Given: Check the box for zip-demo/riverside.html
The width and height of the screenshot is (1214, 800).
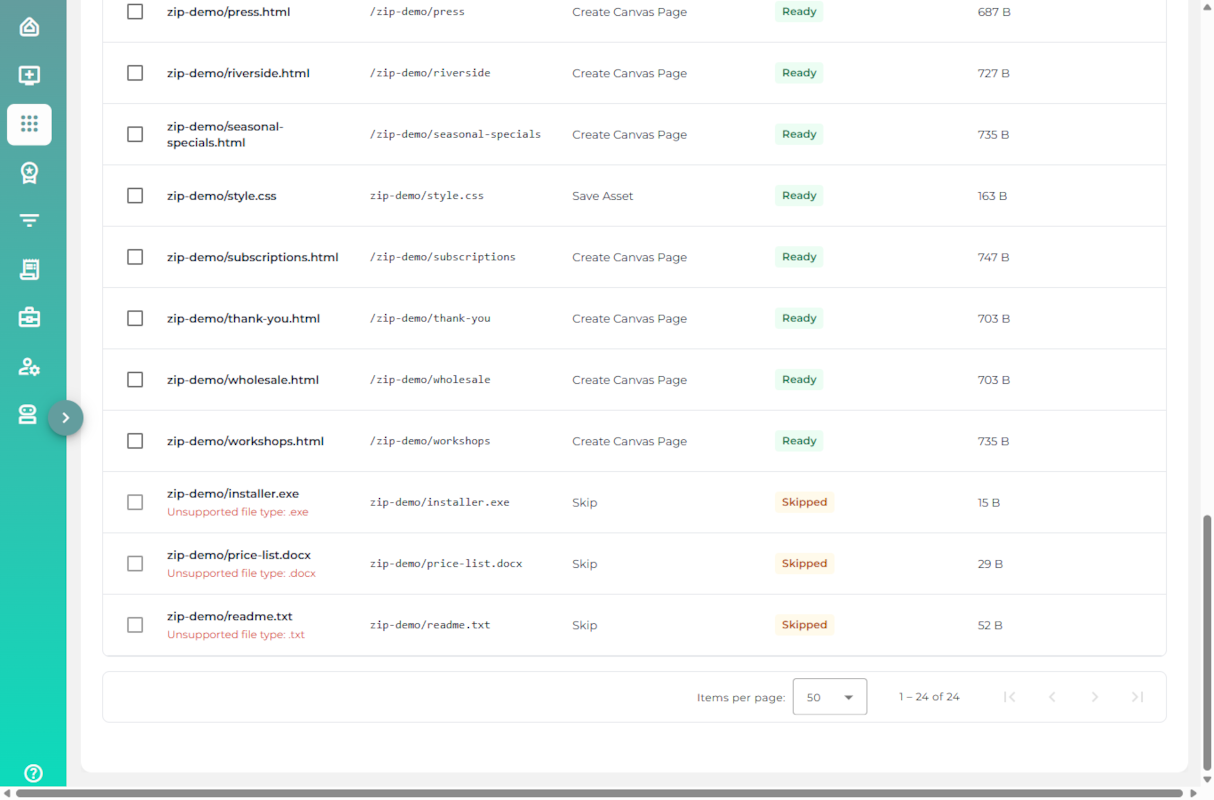Looking at the screenshot, I should [135, 73].
